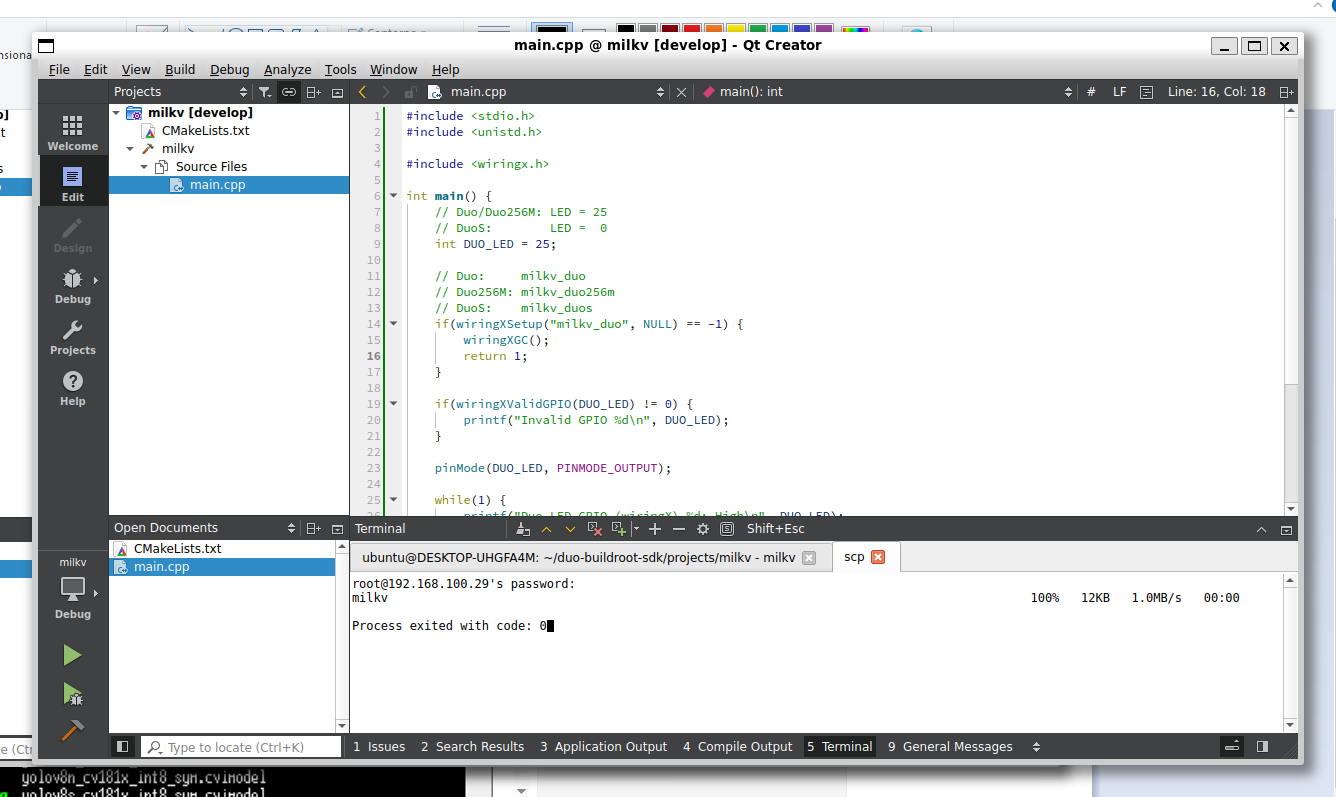
Task: Zoom in terminal with plus icon
Action: [655, 529]
